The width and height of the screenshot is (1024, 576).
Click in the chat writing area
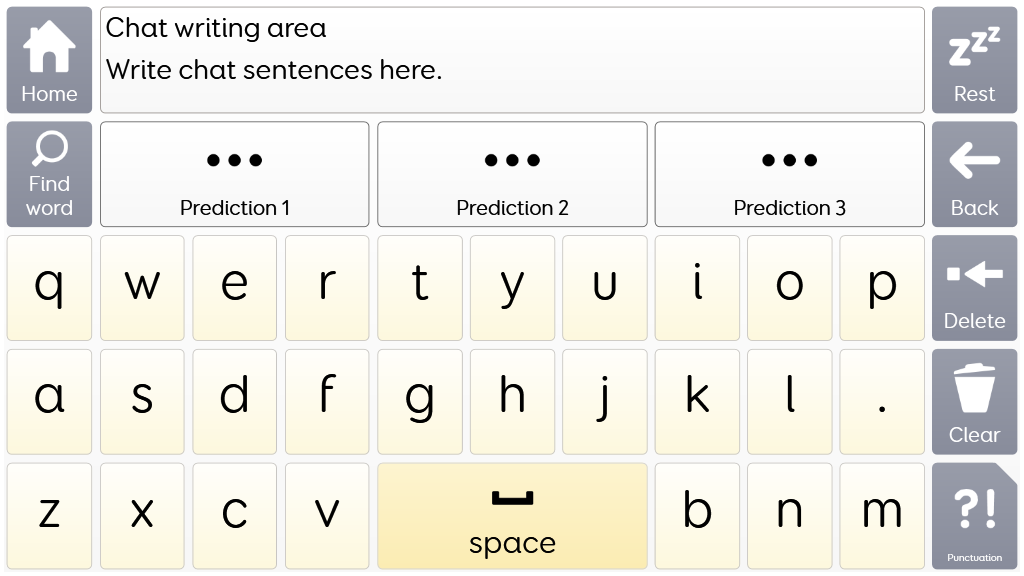point(512,60)
